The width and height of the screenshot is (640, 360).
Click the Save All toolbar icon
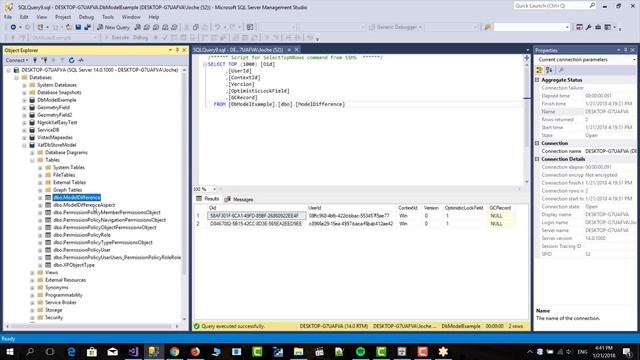click(x=87, y=27)
